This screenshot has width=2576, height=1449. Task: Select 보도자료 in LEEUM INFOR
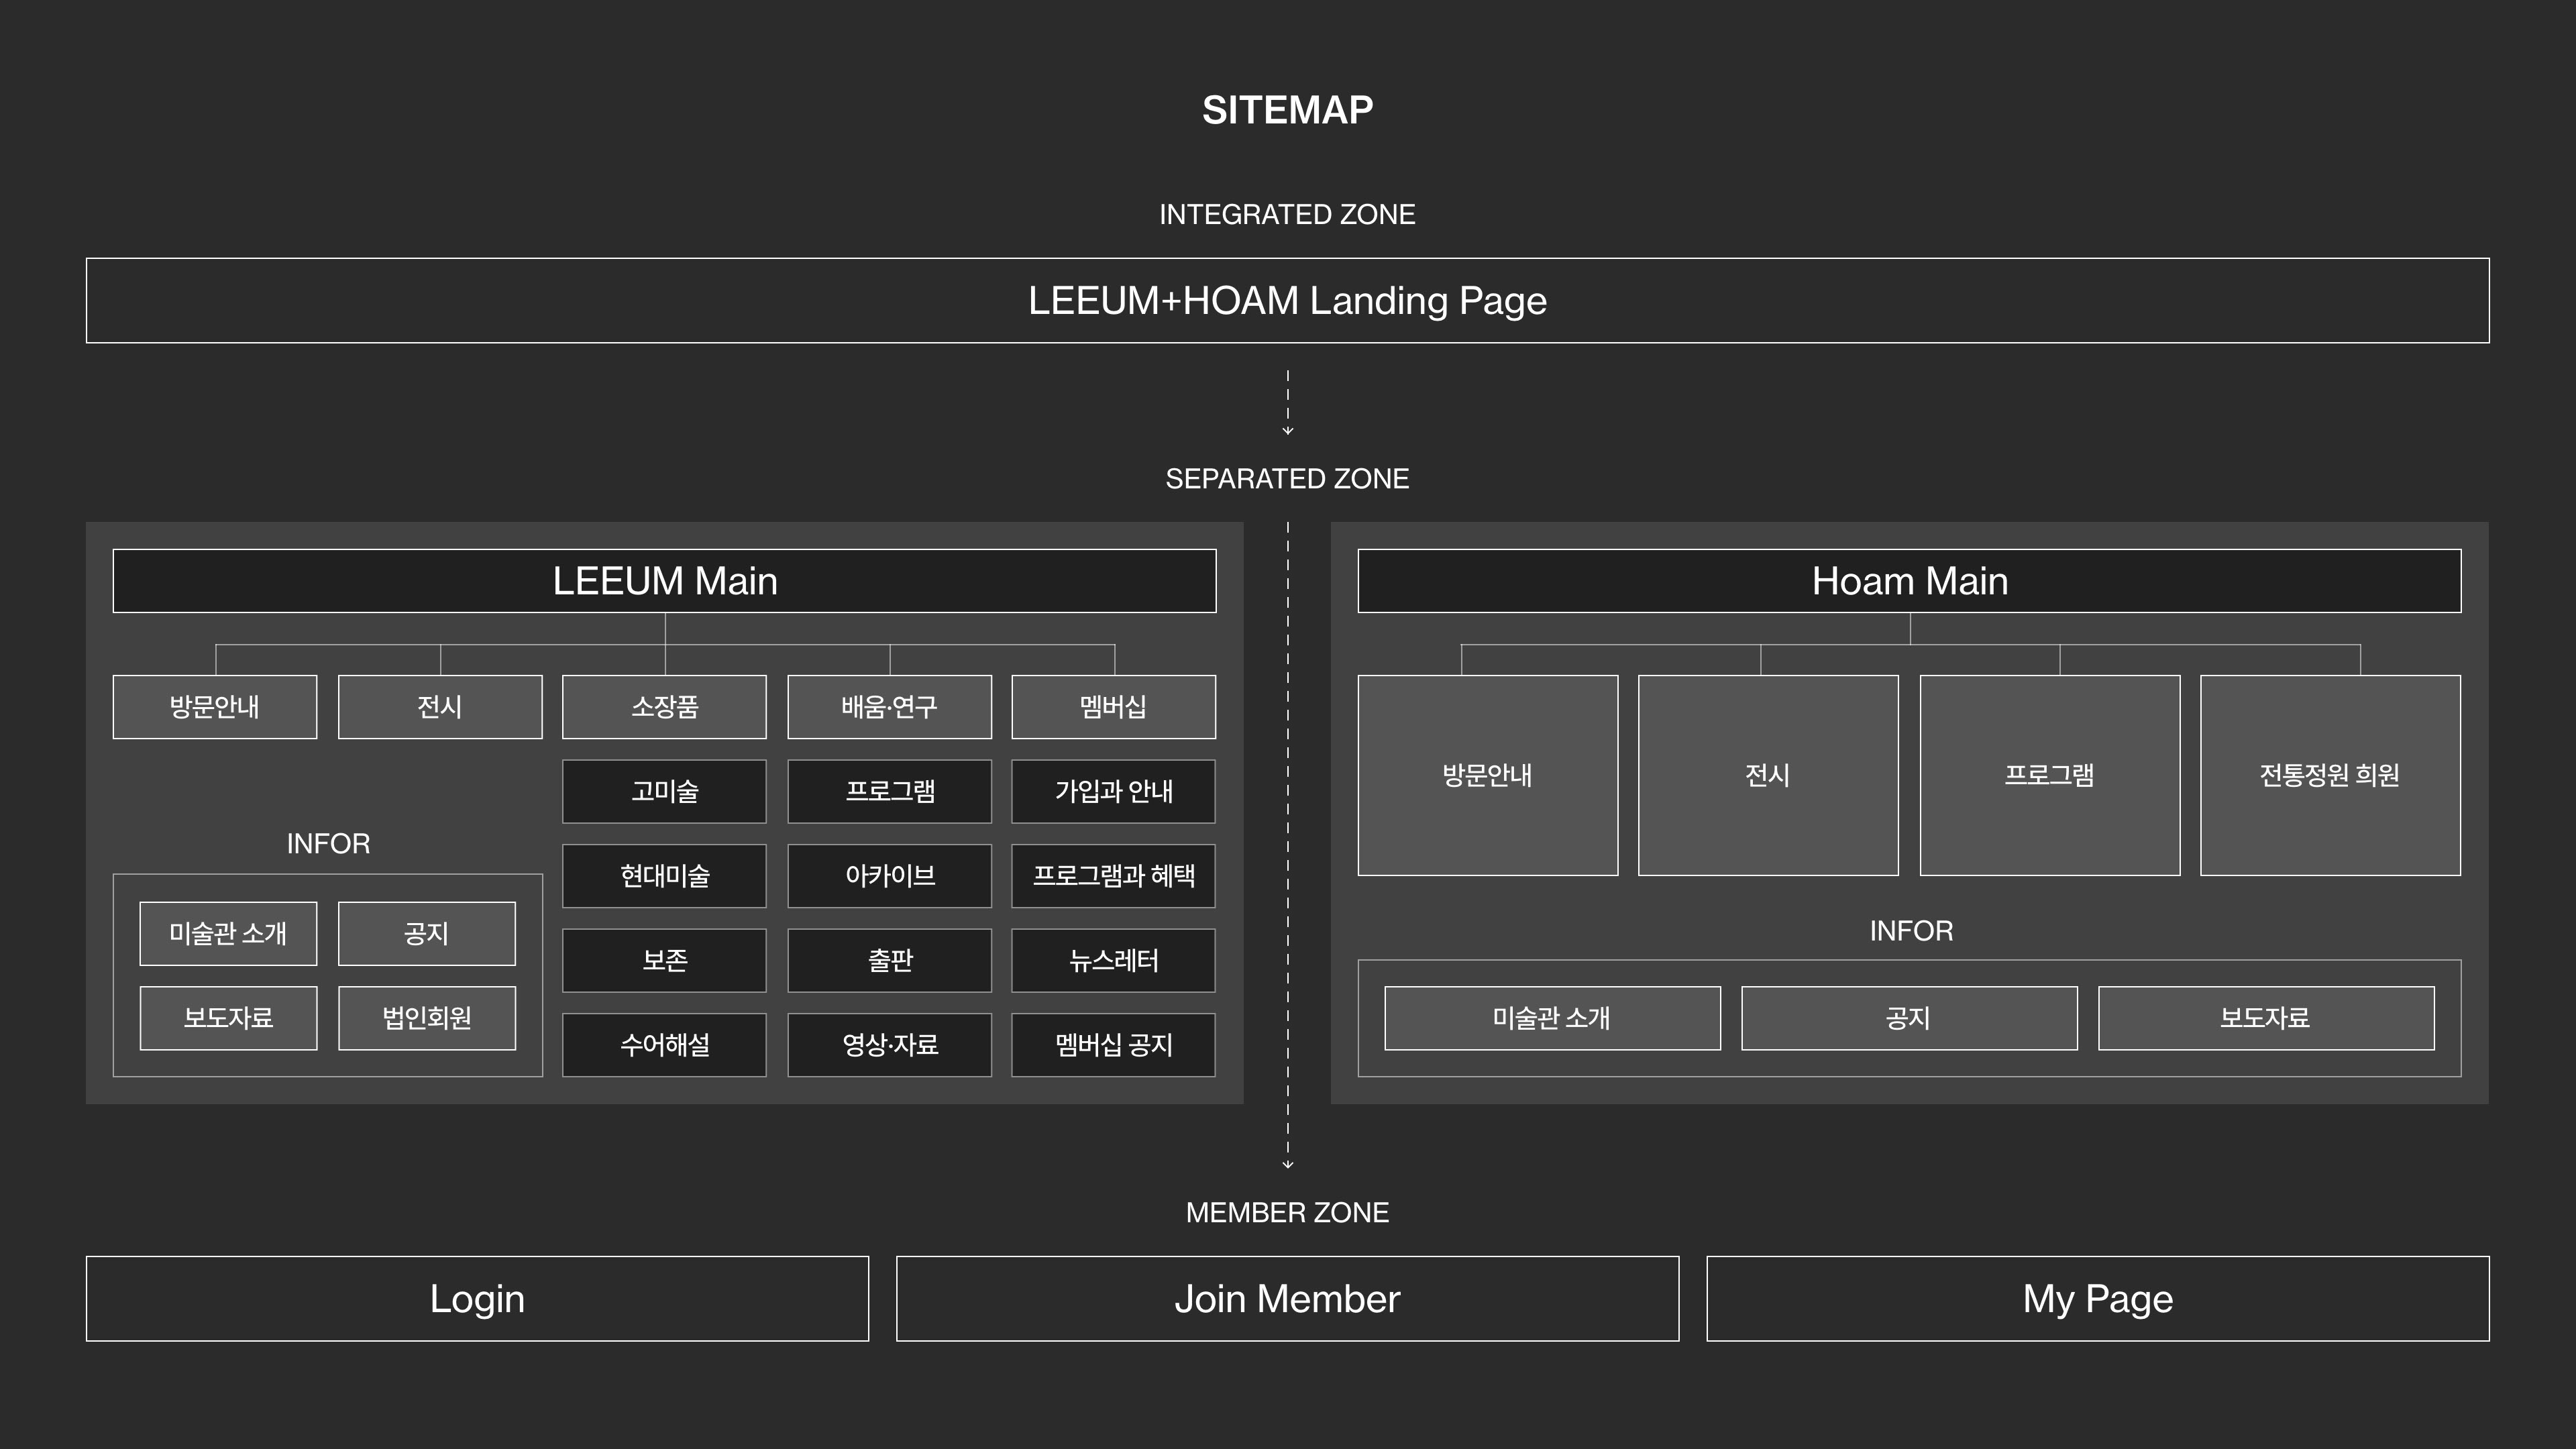click(228, 1018)
